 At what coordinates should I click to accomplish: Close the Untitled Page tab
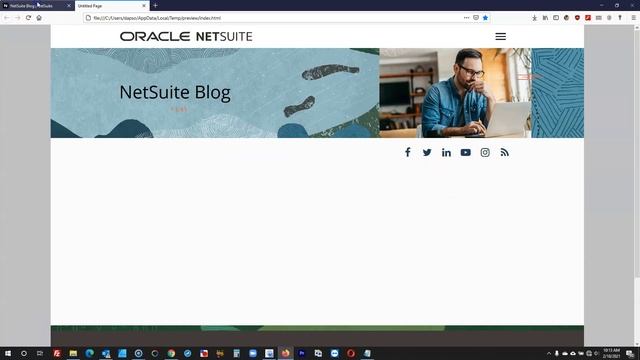[144, 6]
